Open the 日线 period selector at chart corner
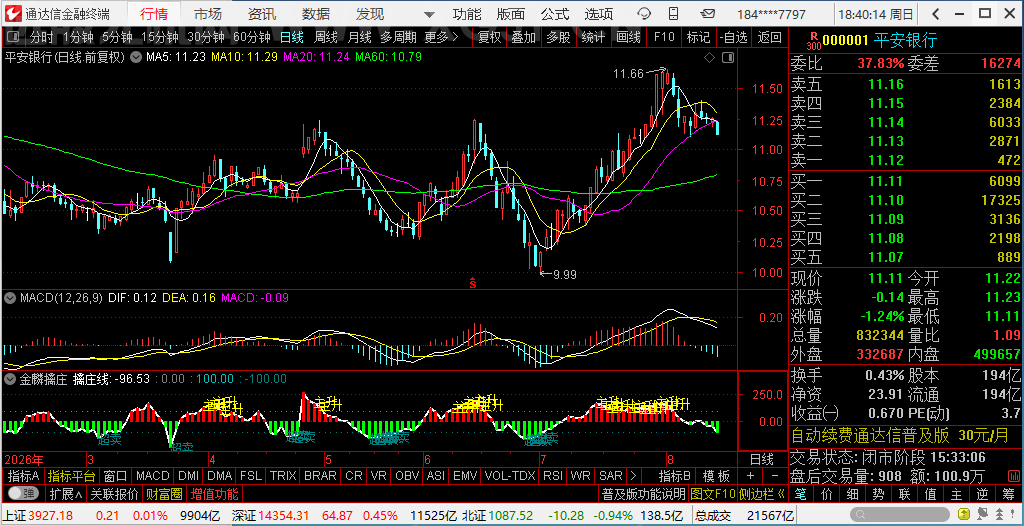The image size is (1024, 526). point(761,459)
